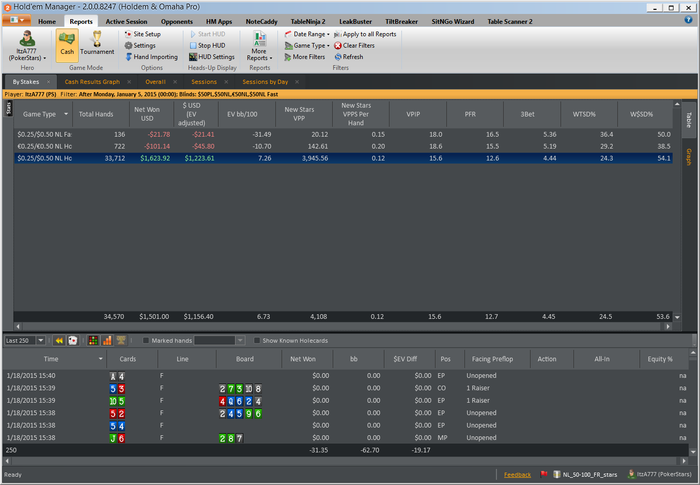The width and height of the screenshot is (700, 485).
Task: Select the Tournament trophy icon
Action: pyautogui.click(x=97, y=44)
